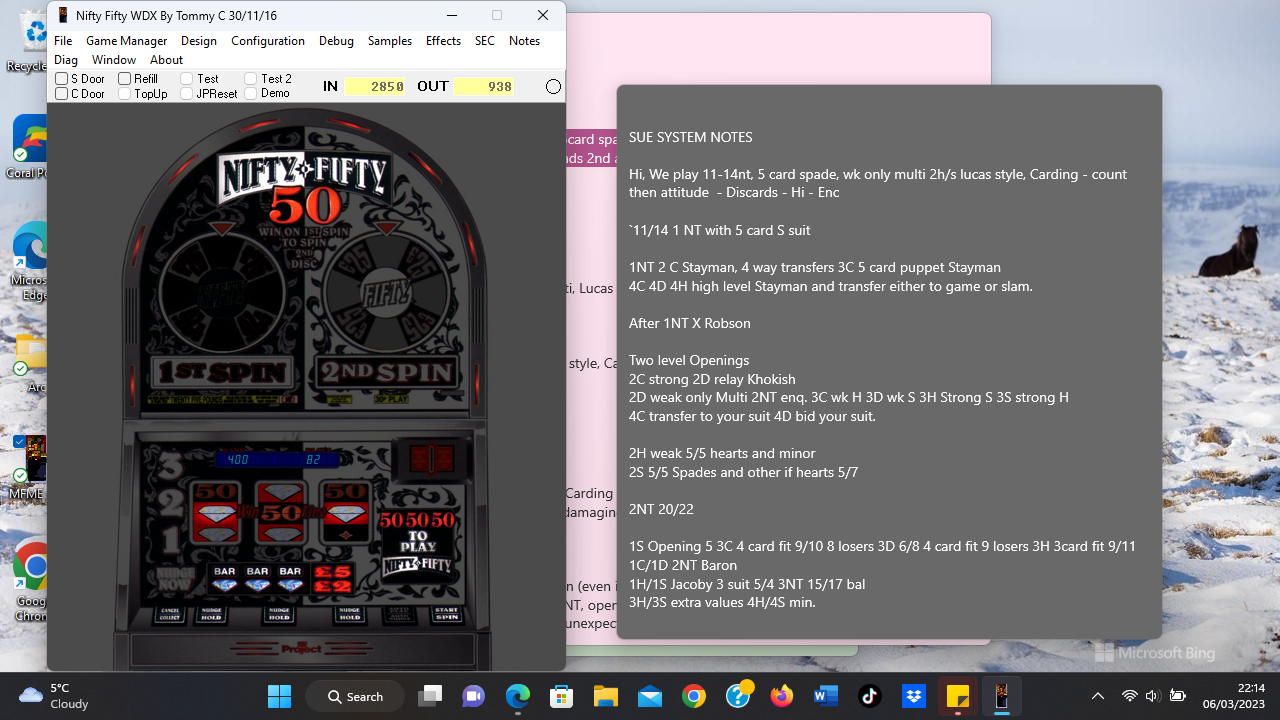Show hidden system tray icons
The width and height of the screenshot is (1280, 720).
click(x=1097, y=697)
